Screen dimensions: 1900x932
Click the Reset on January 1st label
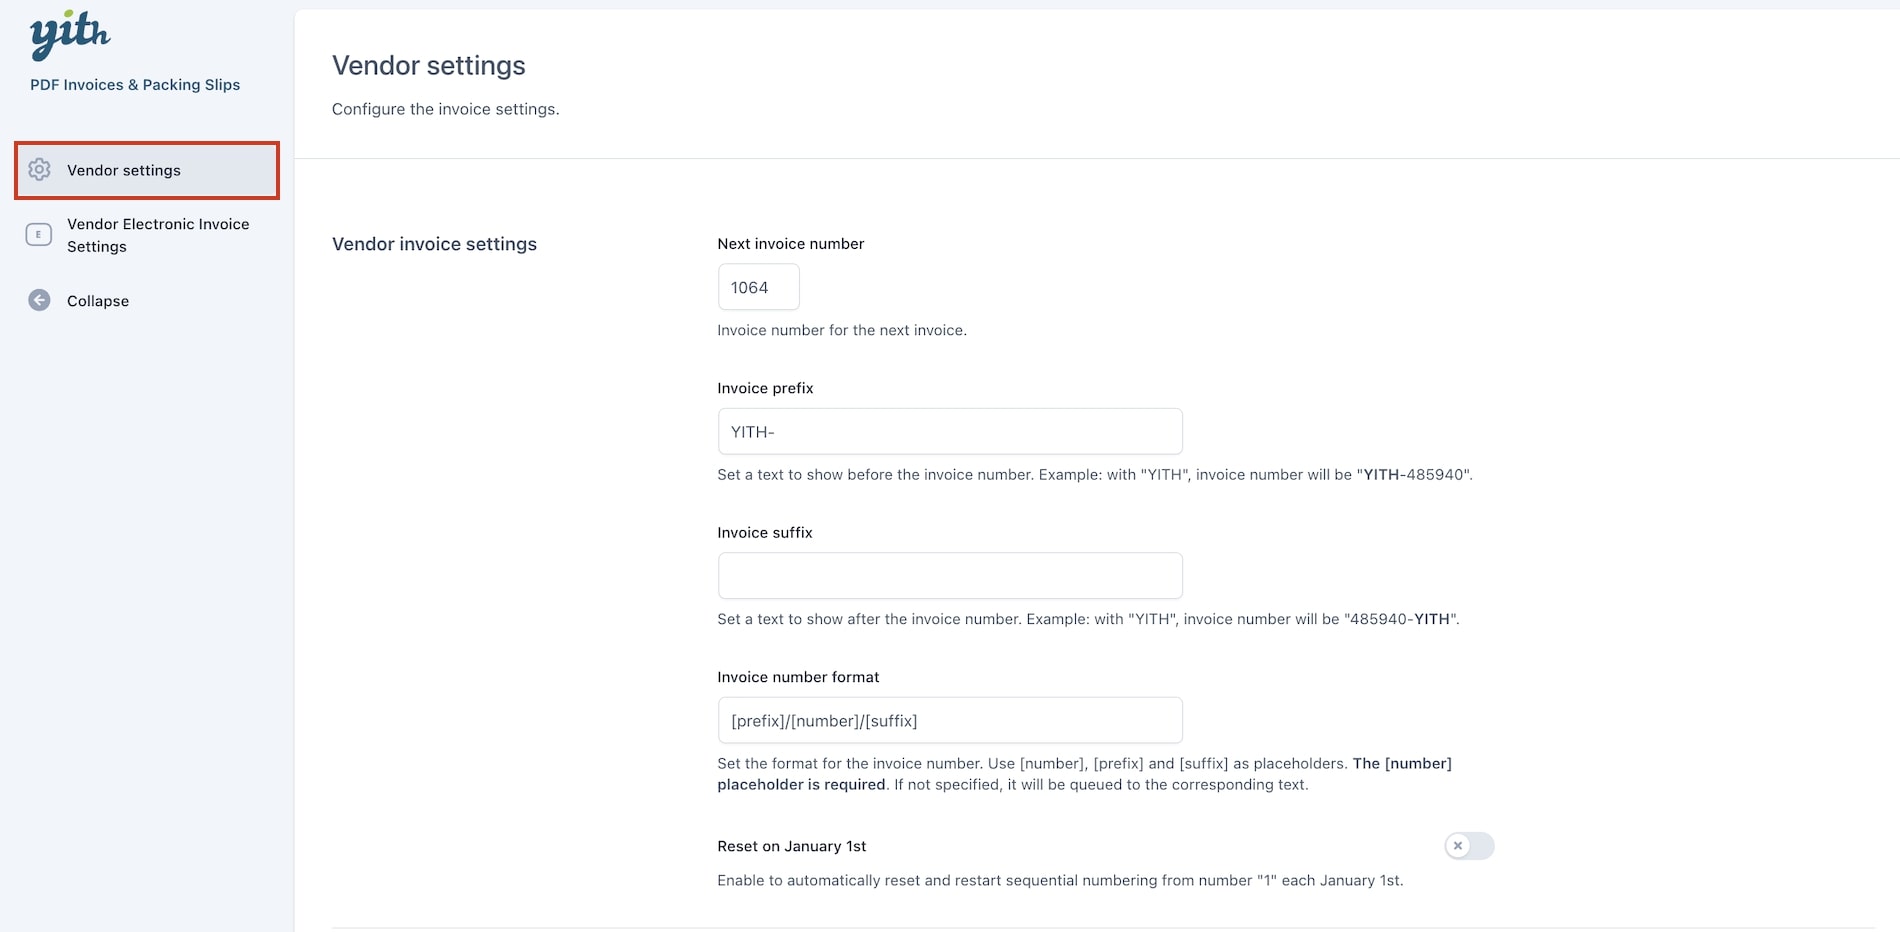[x=792, y=846]
